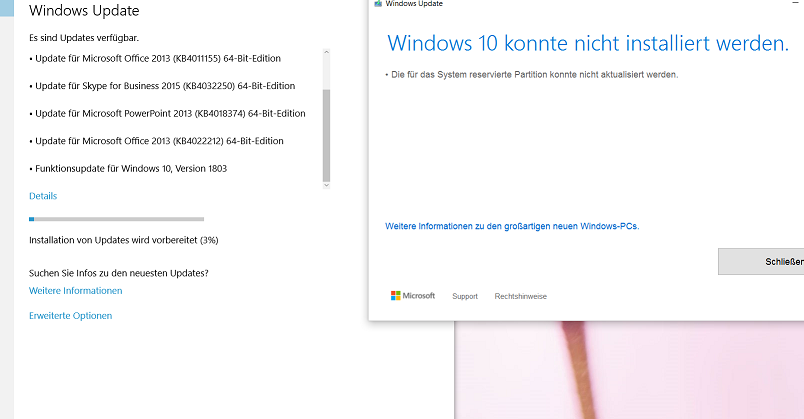Open Erweiterte Optionen
This screenshot has height=419, width=804.
point(70,316)
